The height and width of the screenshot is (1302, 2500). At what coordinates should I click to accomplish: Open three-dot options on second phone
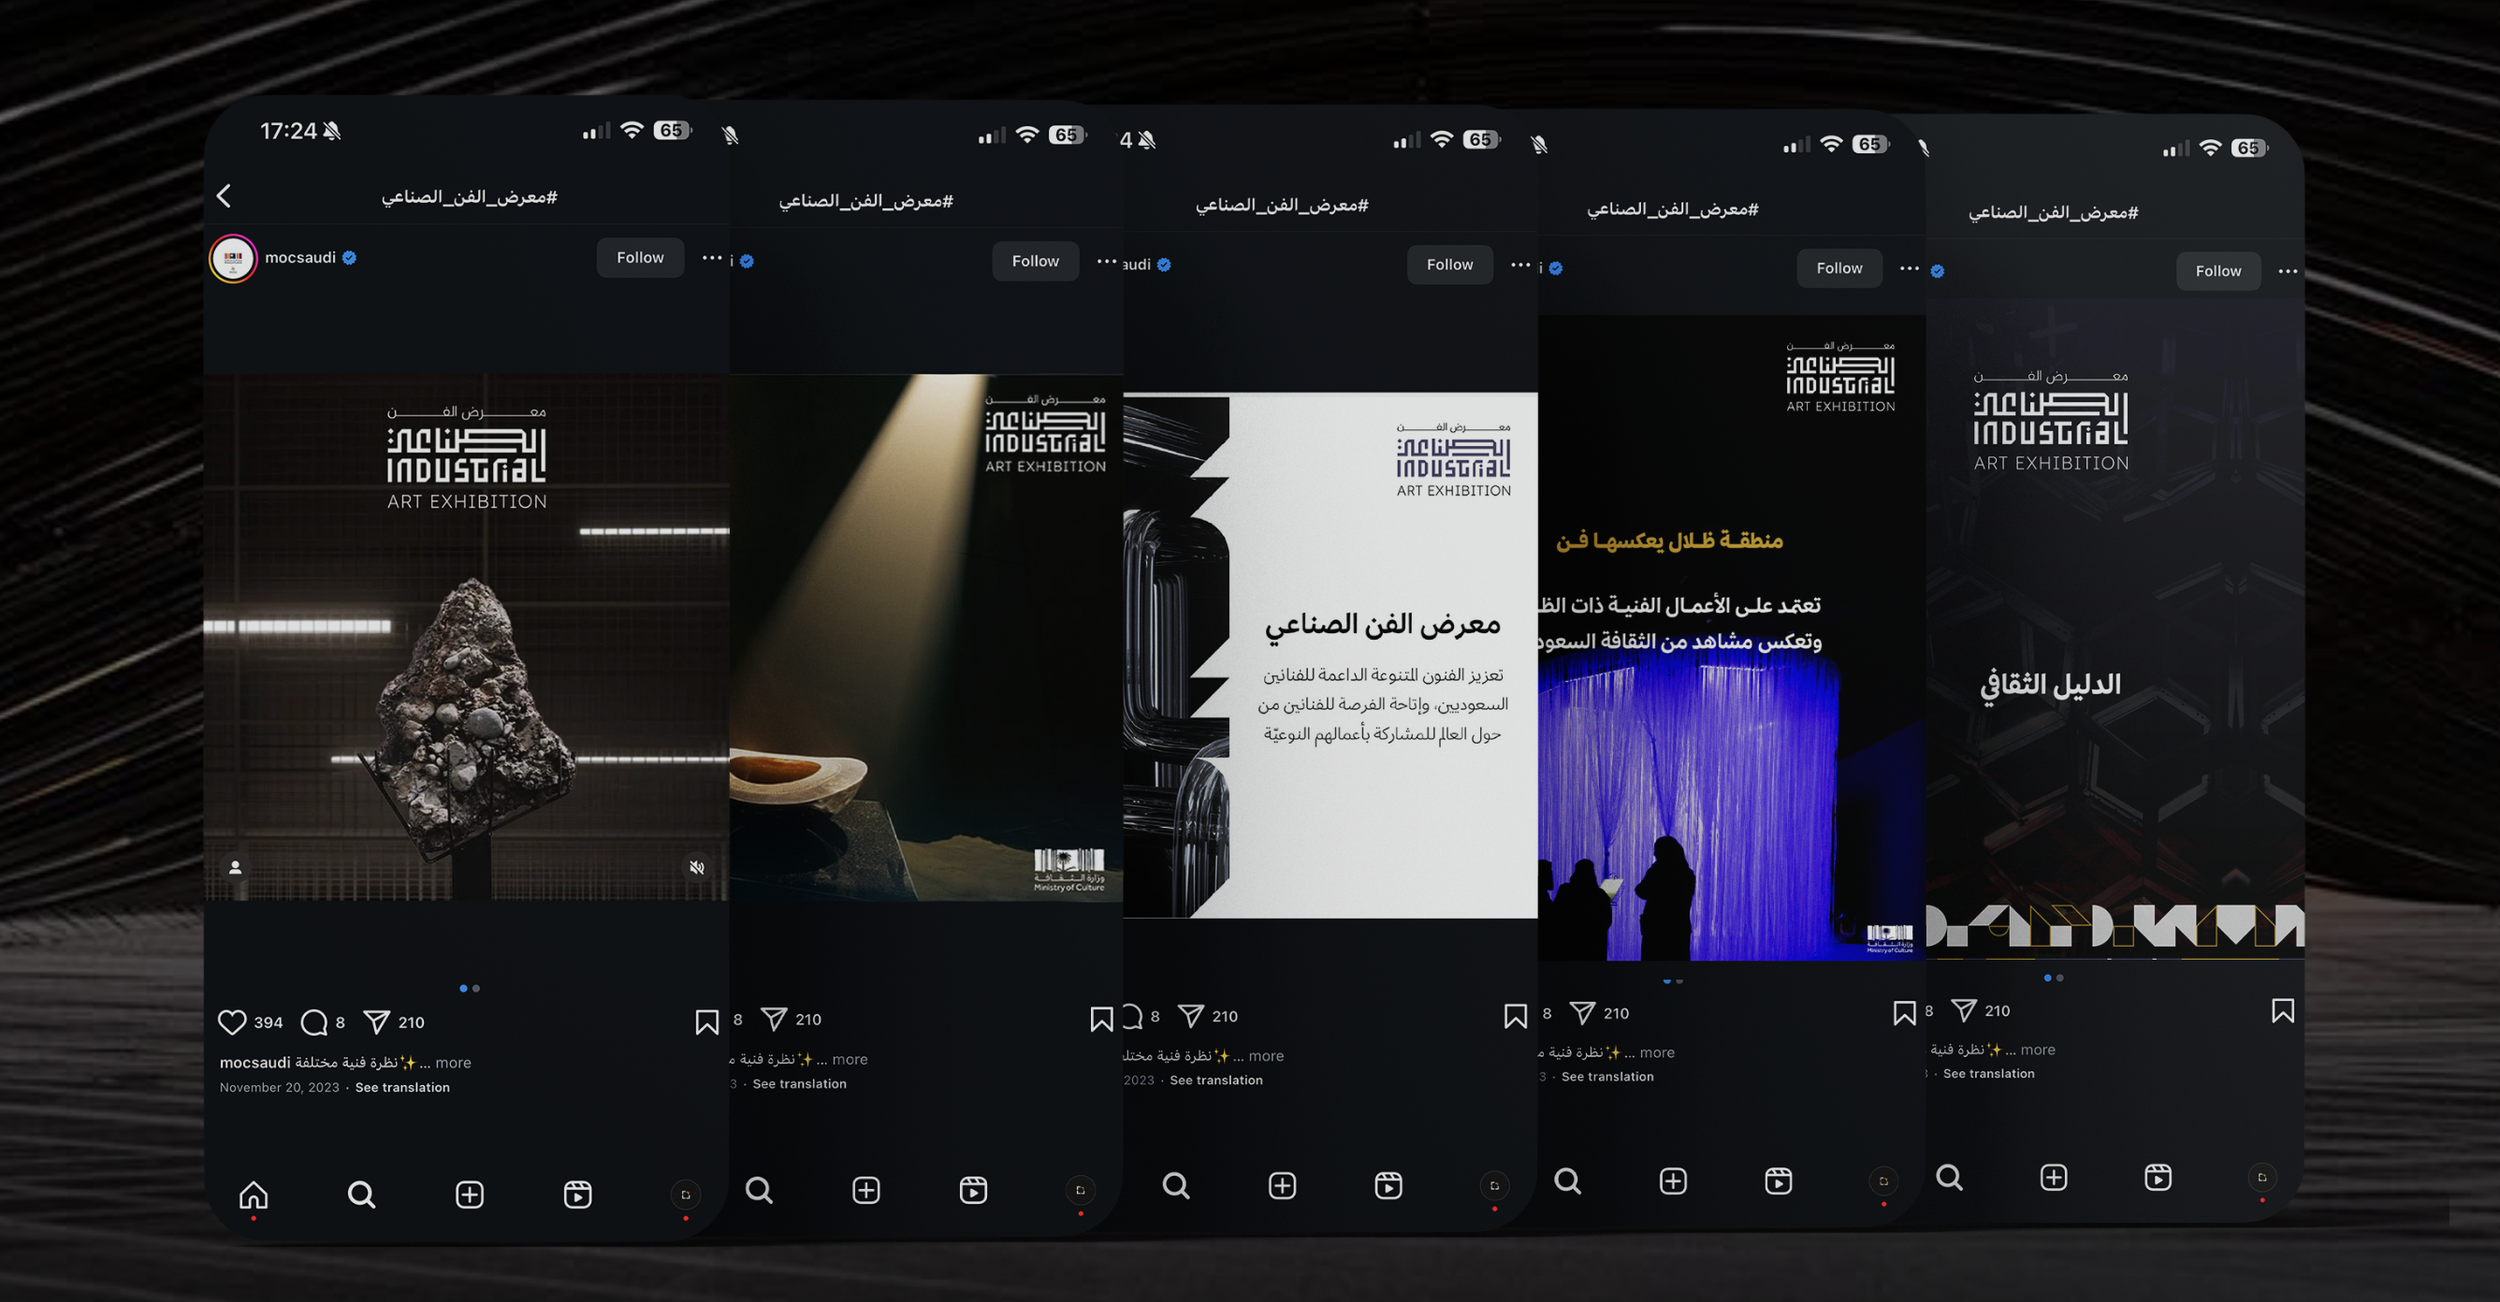tap(1106, 261)
